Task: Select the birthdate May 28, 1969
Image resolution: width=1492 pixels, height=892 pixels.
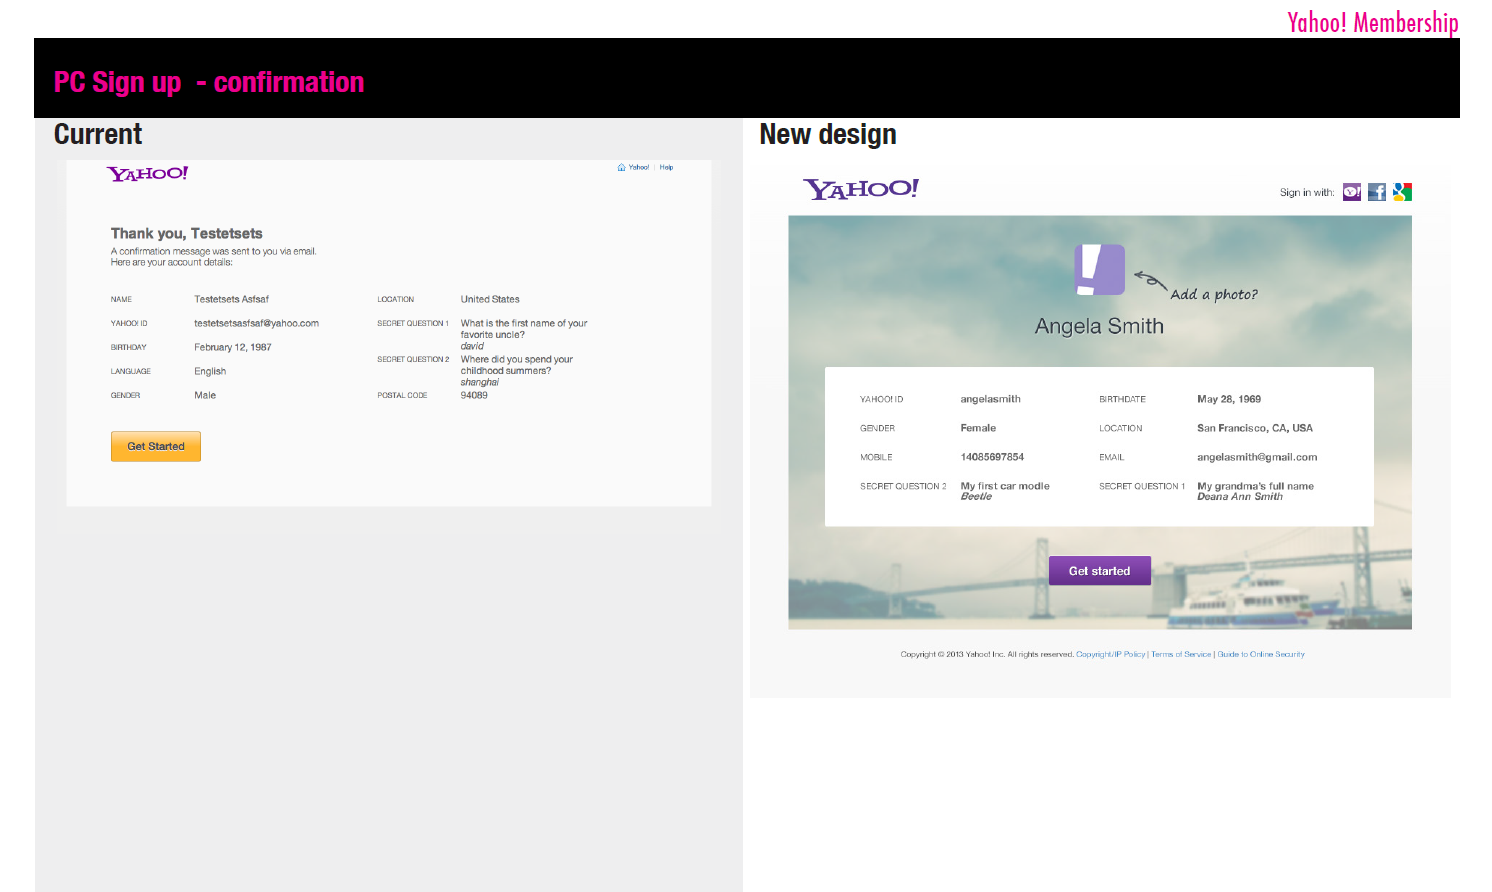Action: [x=1229, y=399]
